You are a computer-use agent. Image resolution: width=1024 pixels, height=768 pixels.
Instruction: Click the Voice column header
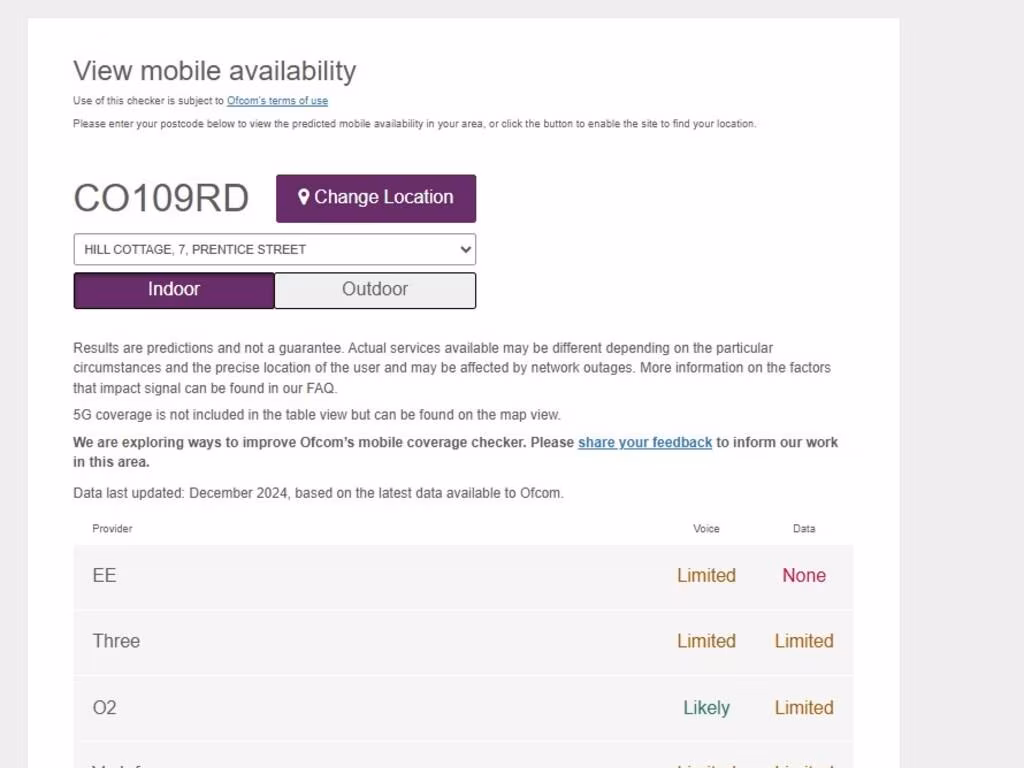706,528
